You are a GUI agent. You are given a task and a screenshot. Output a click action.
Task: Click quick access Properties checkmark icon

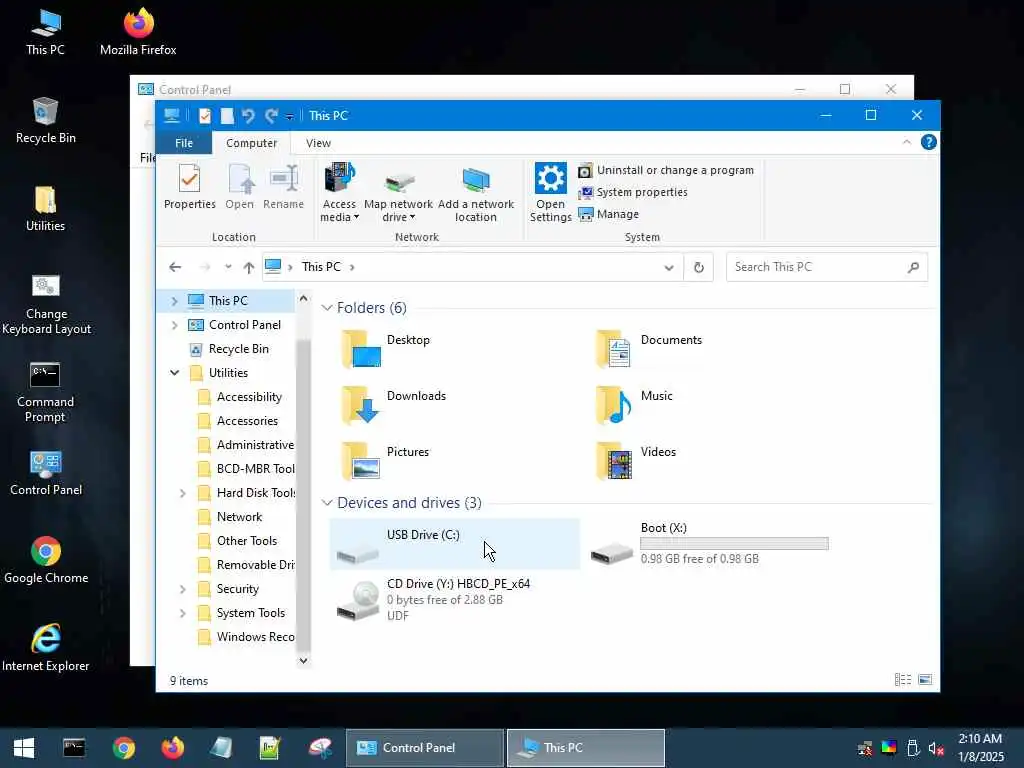(204, 116)
